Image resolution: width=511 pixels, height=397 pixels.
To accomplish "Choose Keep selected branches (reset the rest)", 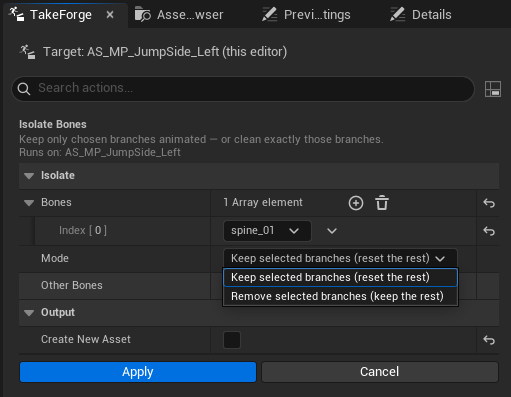I will 340,277.
